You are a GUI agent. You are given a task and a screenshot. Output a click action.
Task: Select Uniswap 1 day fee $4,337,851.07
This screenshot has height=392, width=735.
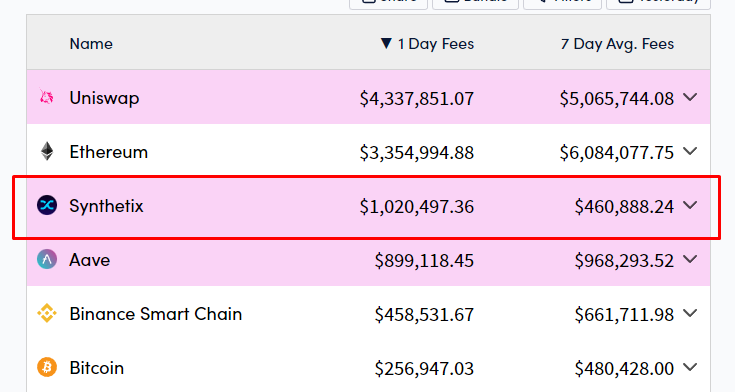click(417, 98)
